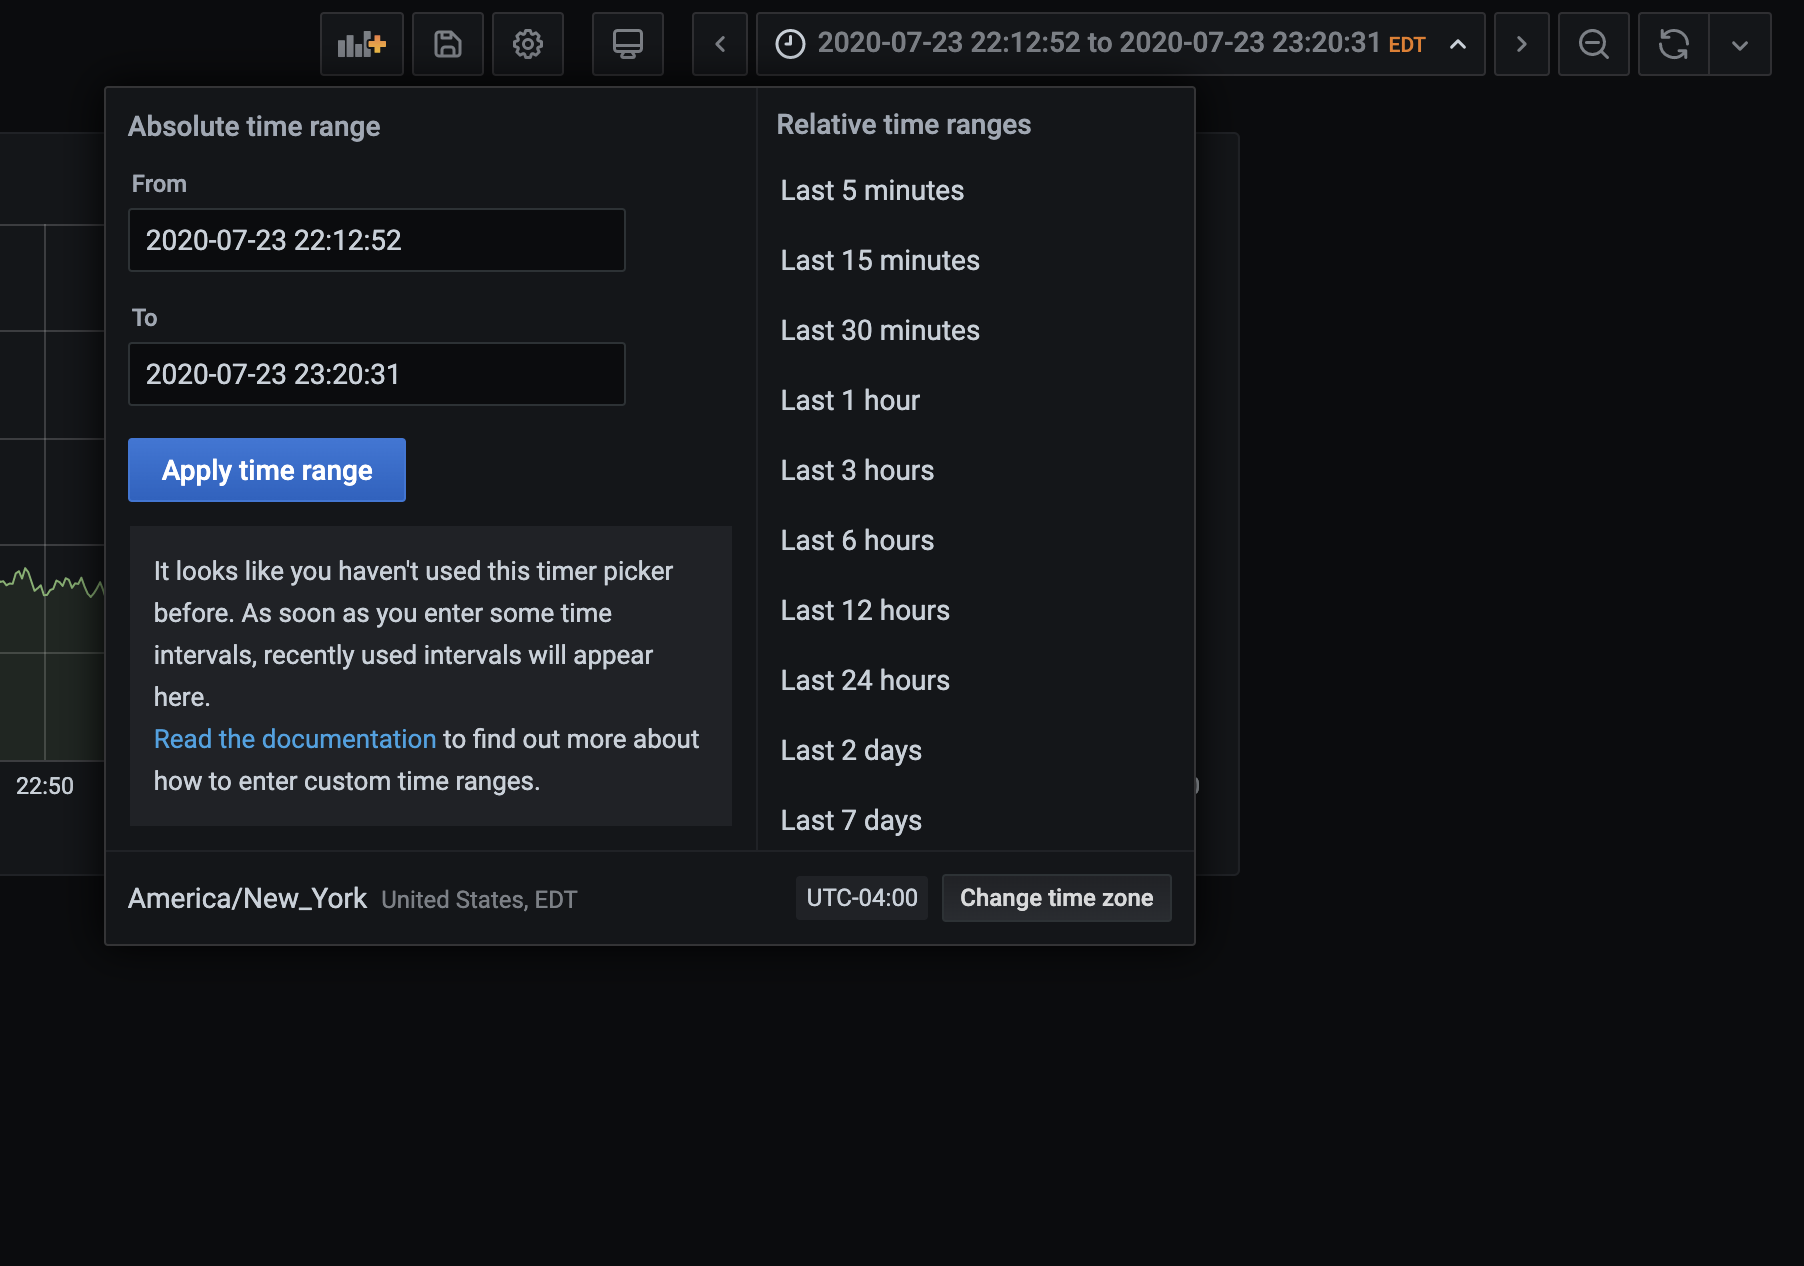Click the Change time zone button
The height and width of the screenshot is (1266, 1804).
coord(1056,898)
